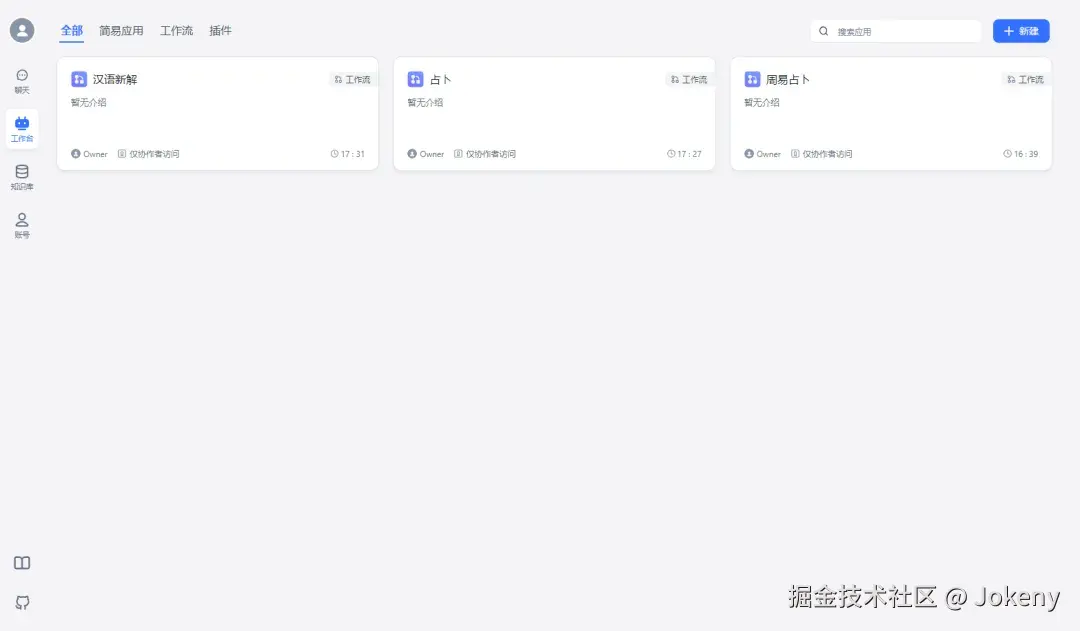
Task: Click the magnifier icon in the search box
Action: click(x=823, y=31)
